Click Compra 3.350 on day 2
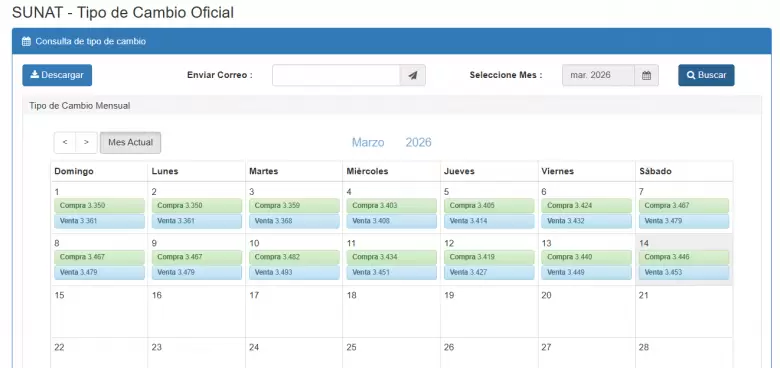Viewport: 780px width, 368px height. click(x=197, y=206)
